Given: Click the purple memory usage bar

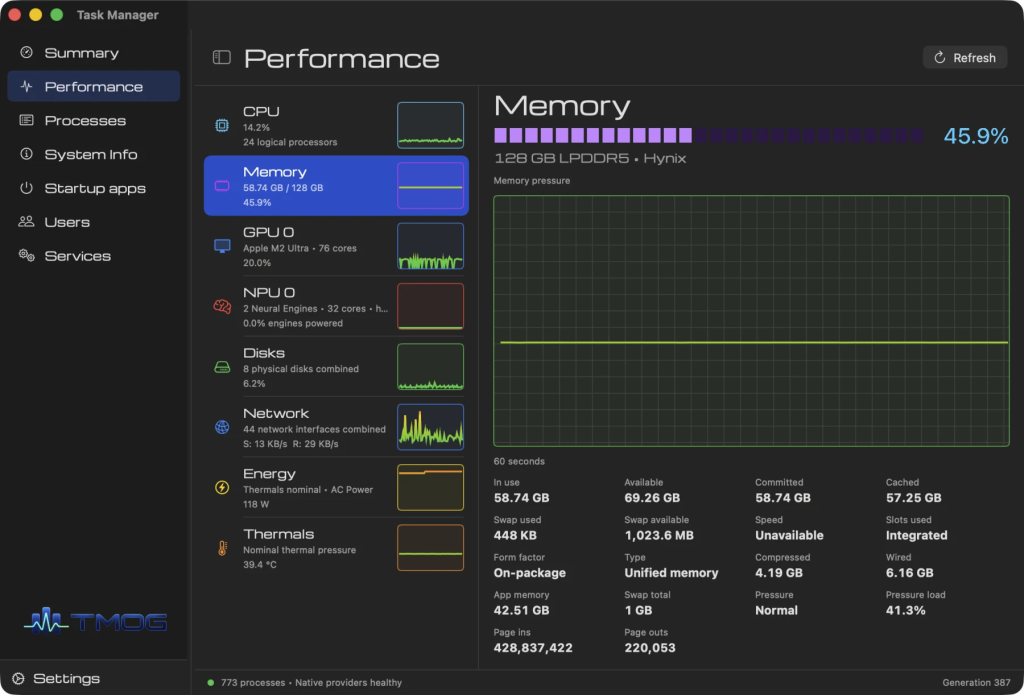Looking at the screenshot, I should click(709, 135).
